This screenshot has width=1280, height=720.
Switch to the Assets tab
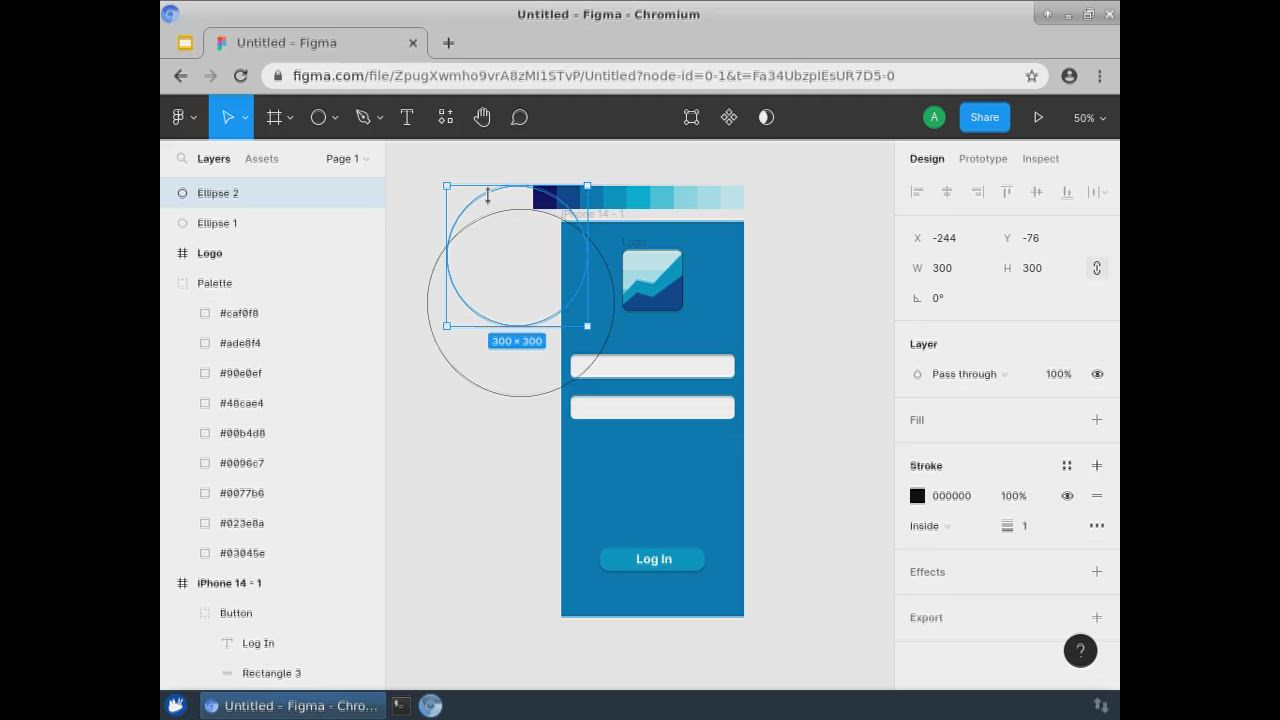[261, 158]
